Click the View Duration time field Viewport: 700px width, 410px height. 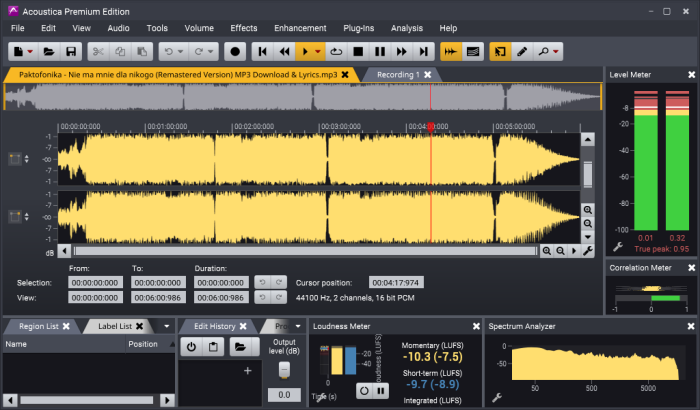tap(221, 297)
